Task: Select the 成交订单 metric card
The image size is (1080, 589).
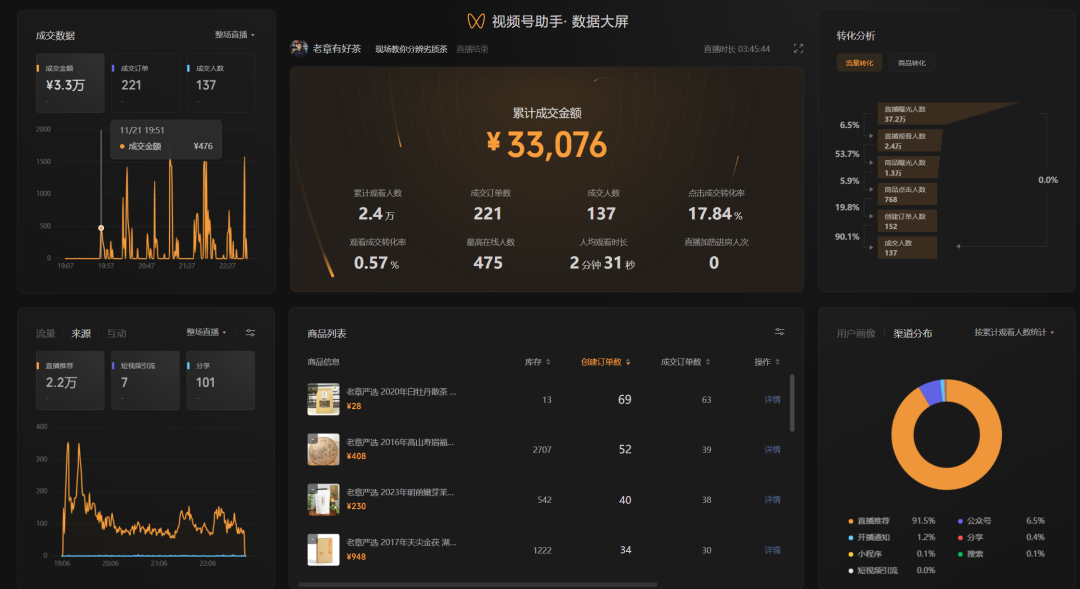Action: [146, 82]
